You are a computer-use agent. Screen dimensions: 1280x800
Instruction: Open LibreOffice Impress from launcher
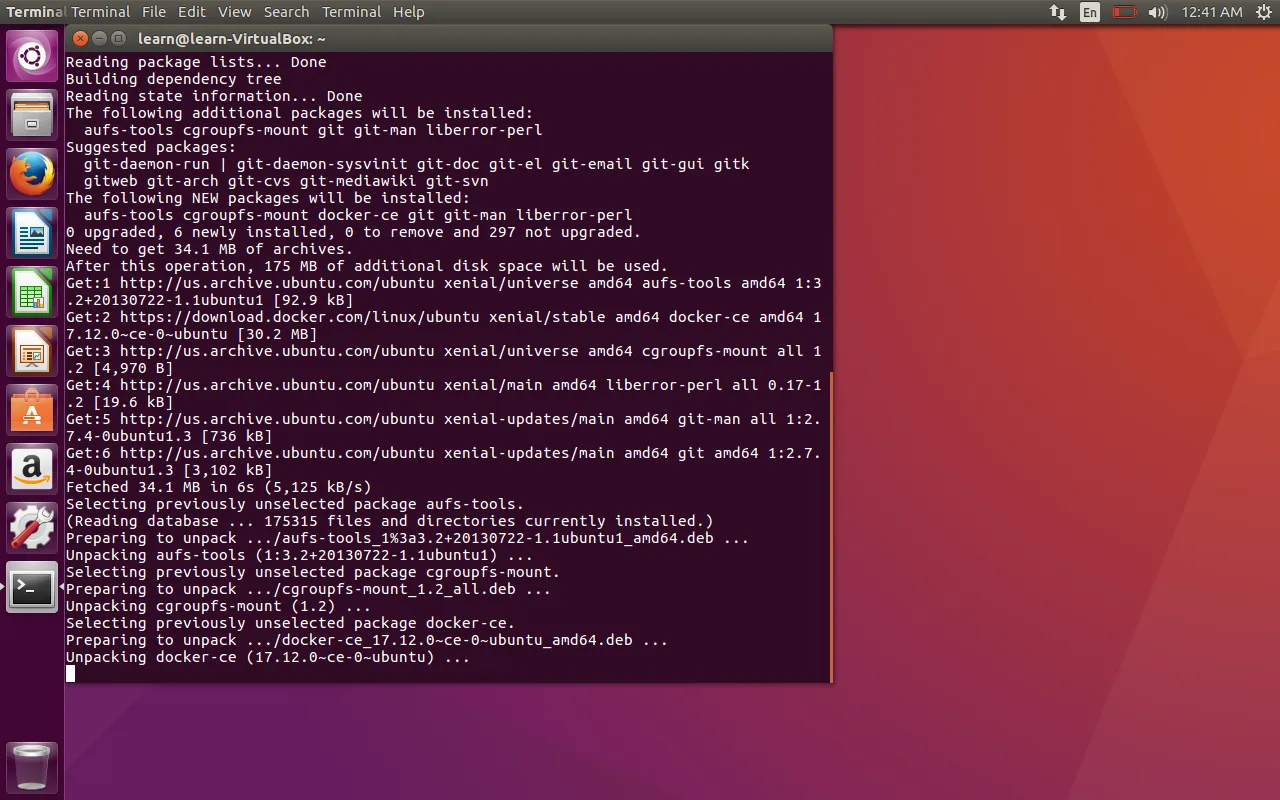(x=32, y=351)
